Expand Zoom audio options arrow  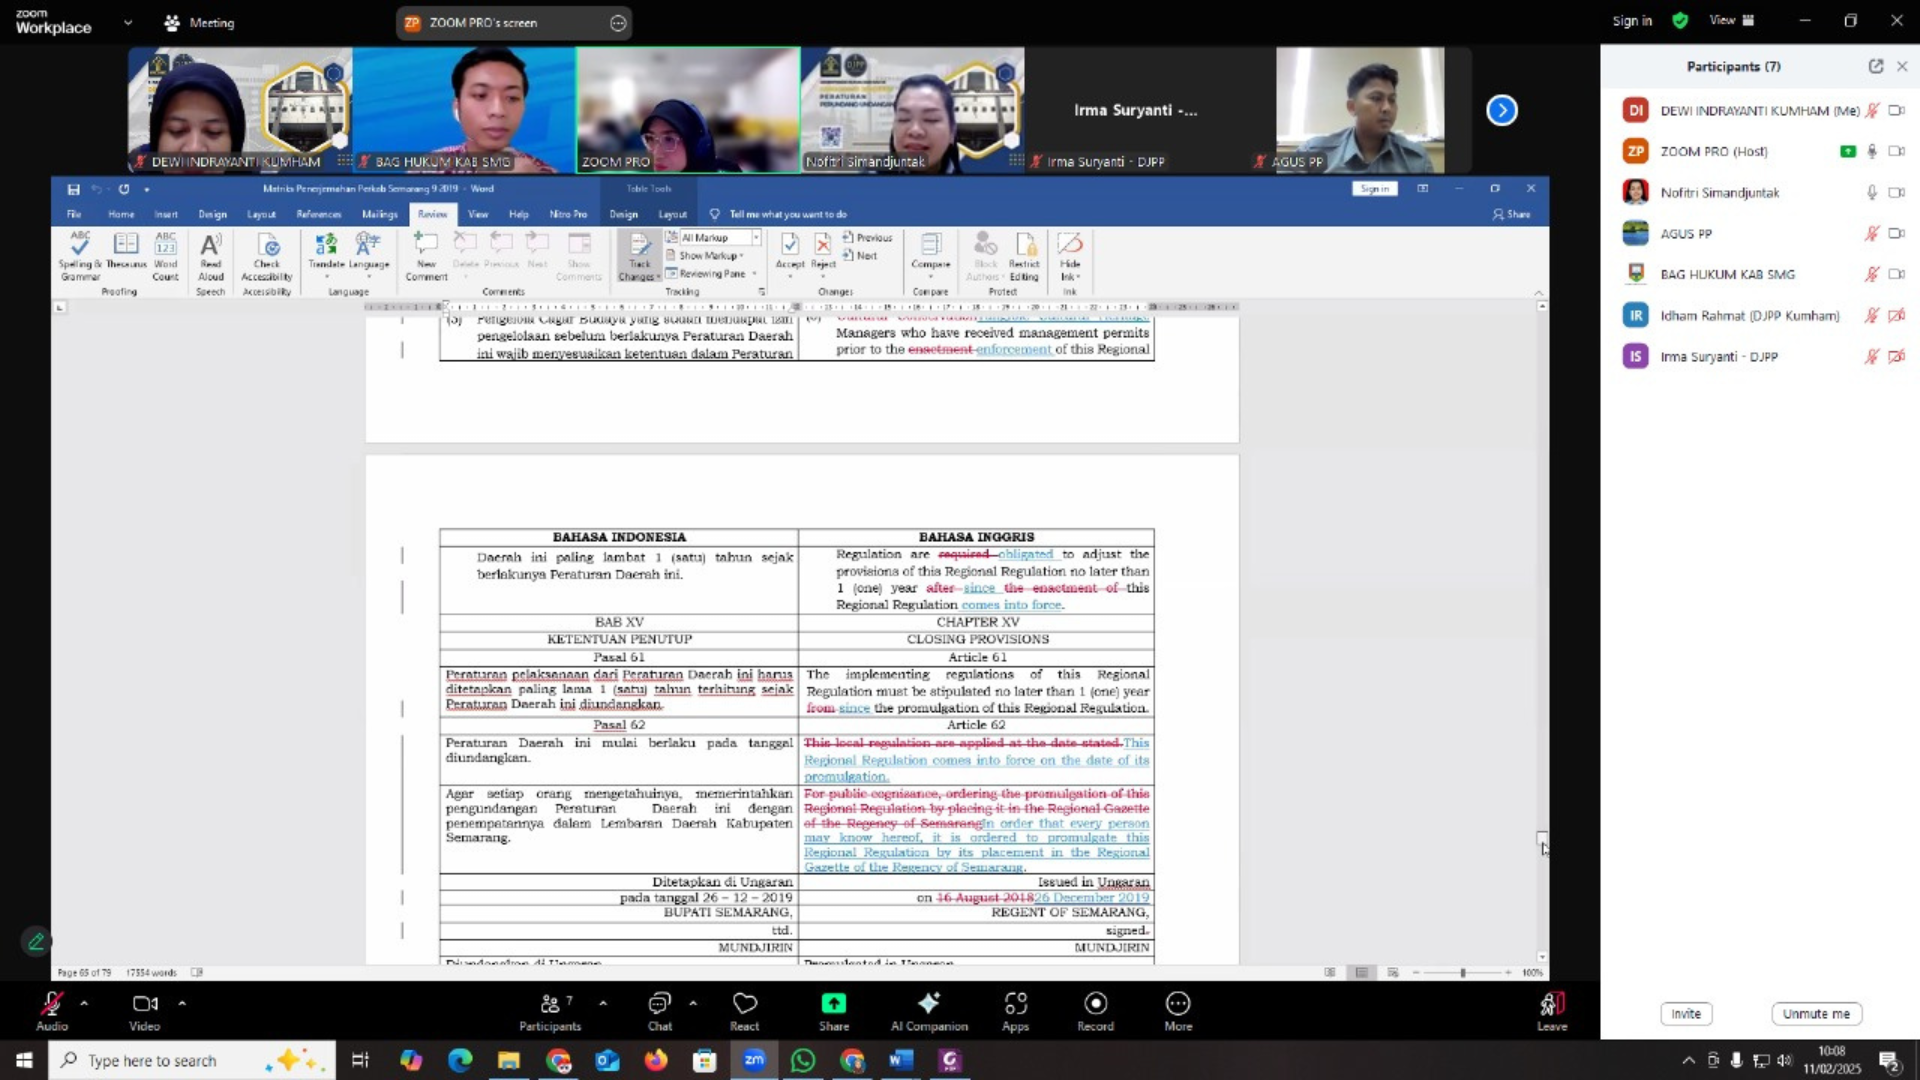point(84,1002)
